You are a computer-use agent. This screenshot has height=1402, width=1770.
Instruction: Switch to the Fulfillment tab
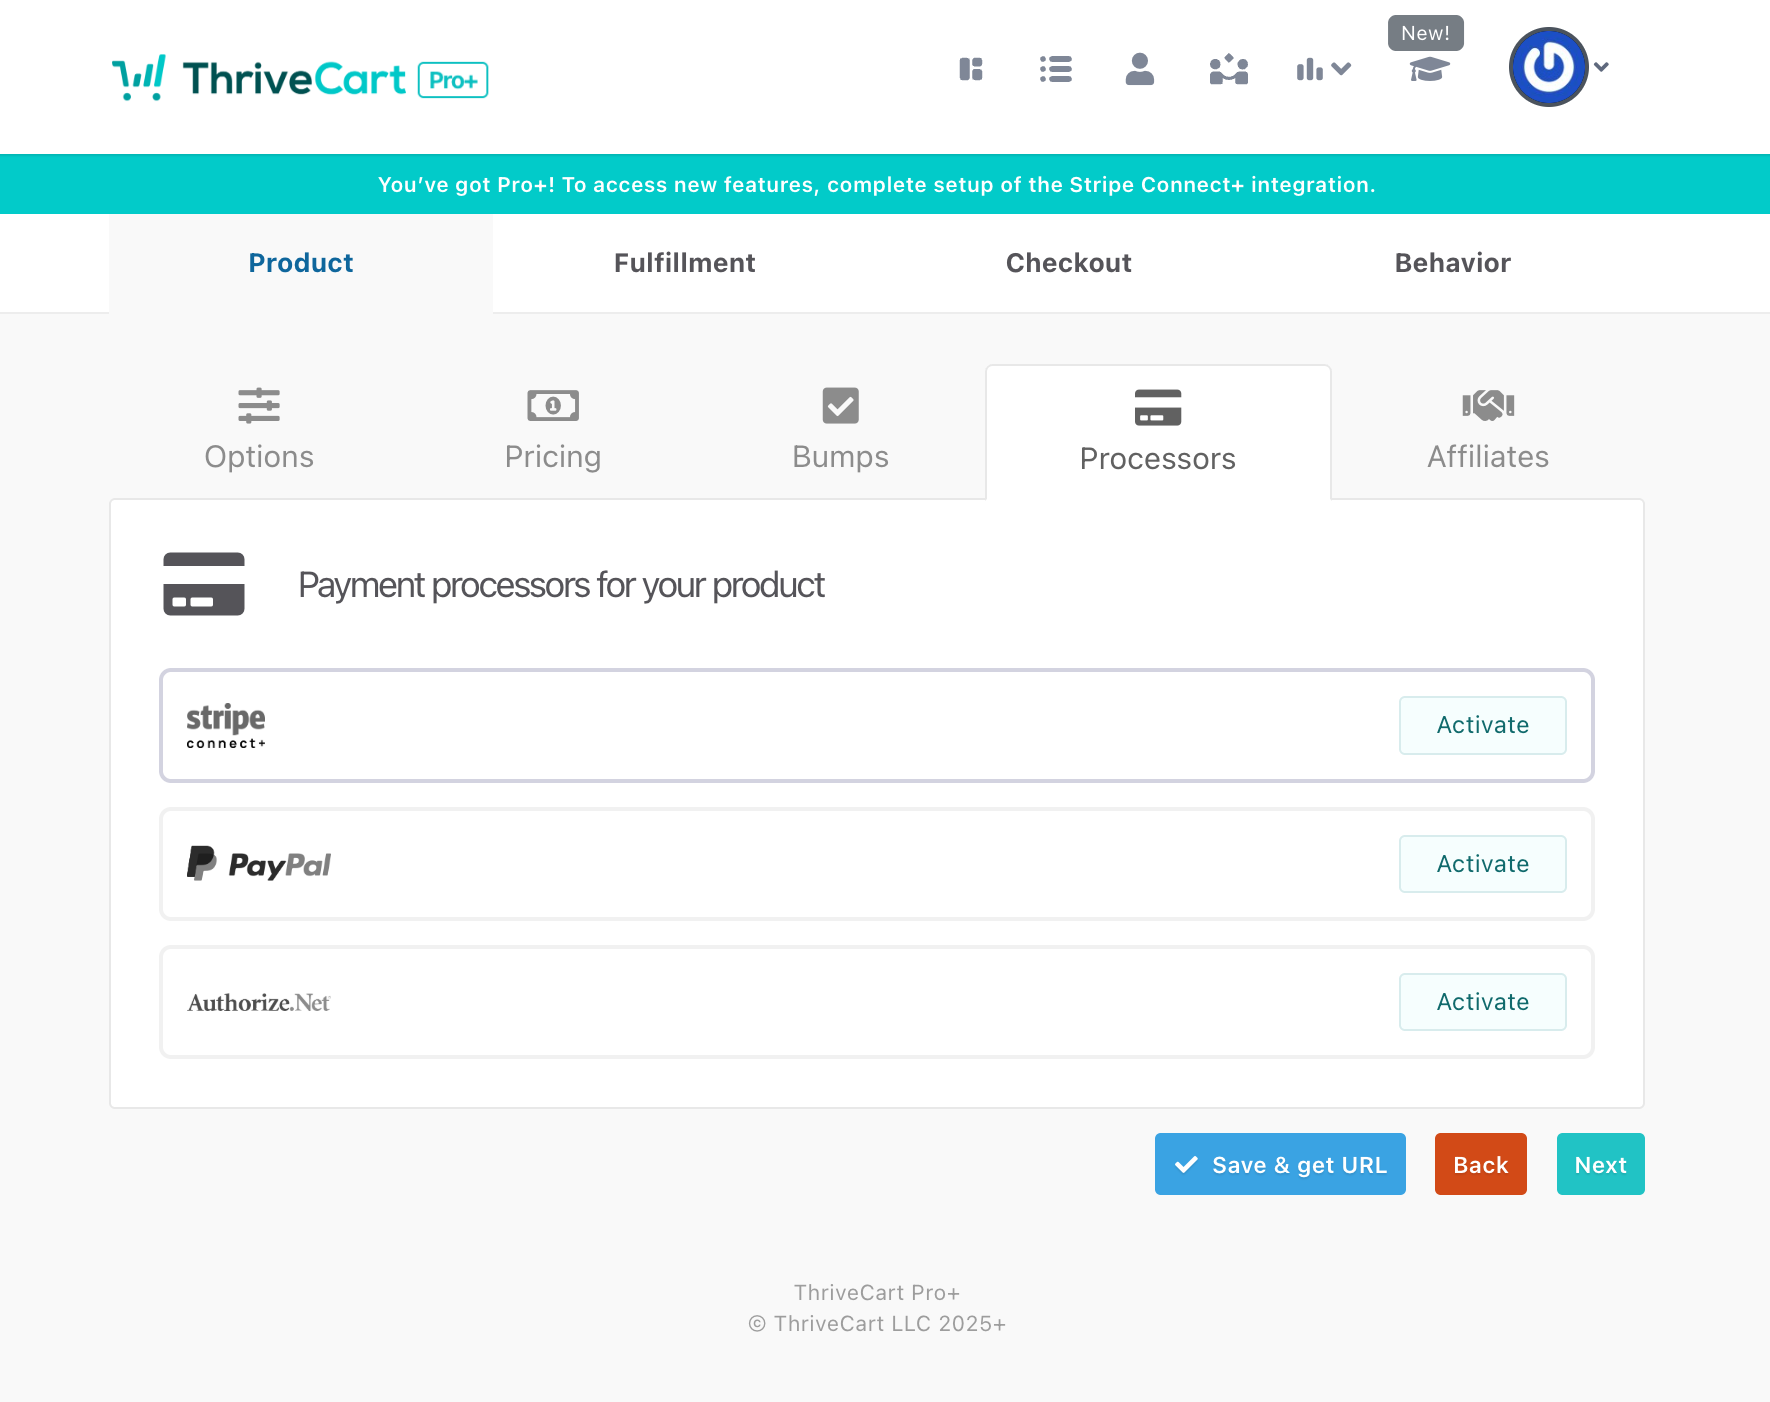pyautogui.click(x=685, y=263)
